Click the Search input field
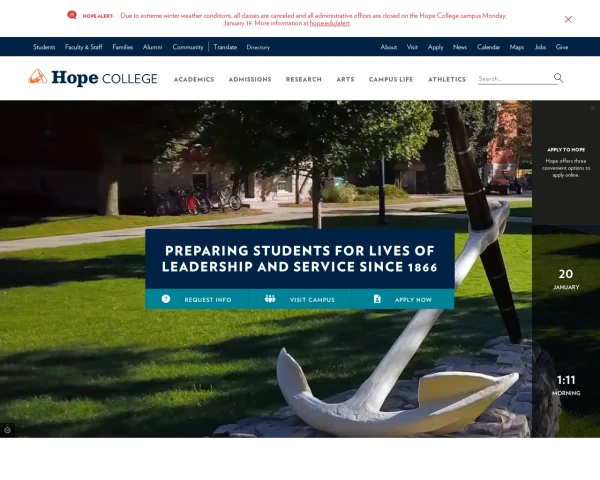600x480 pixels. (515, 79)
